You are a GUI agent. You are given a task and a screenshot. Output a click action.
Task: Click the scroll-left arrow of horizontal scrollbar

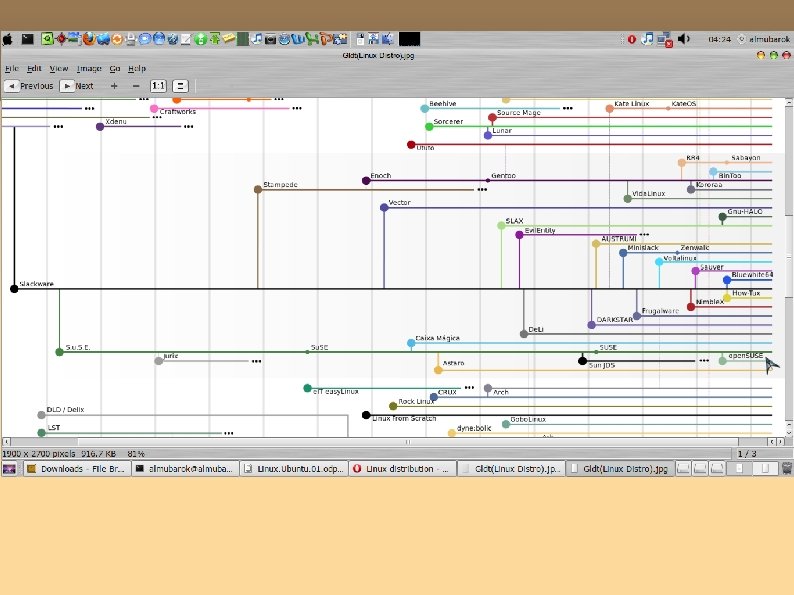[x=6, y=442]
